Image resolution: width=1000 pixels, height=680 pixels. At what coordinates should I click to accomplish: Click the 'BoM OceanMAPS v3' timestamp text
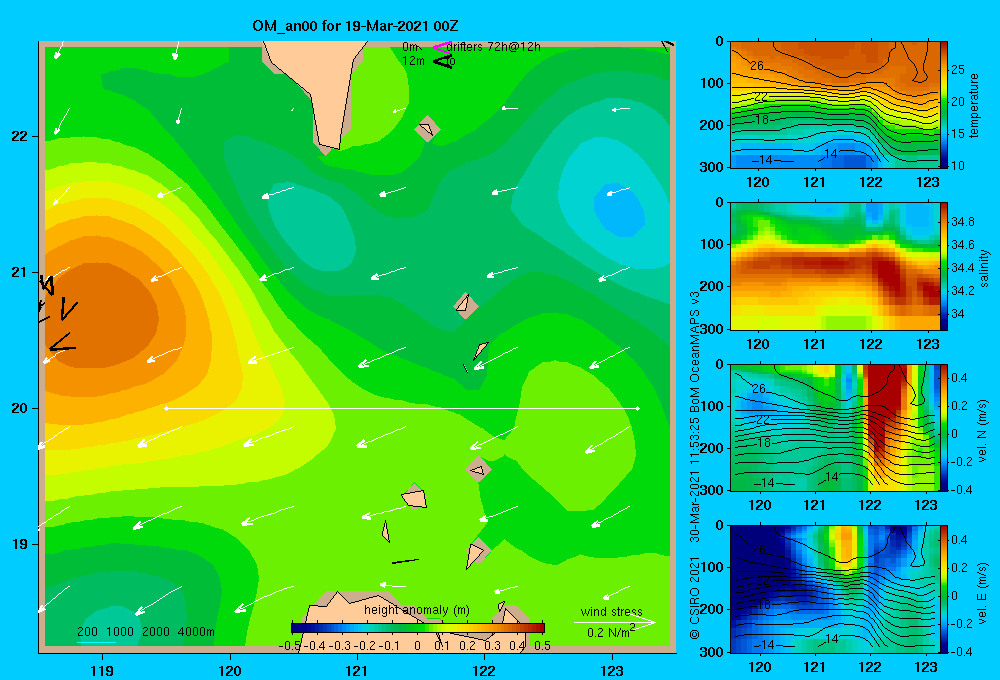pos(695,352)
